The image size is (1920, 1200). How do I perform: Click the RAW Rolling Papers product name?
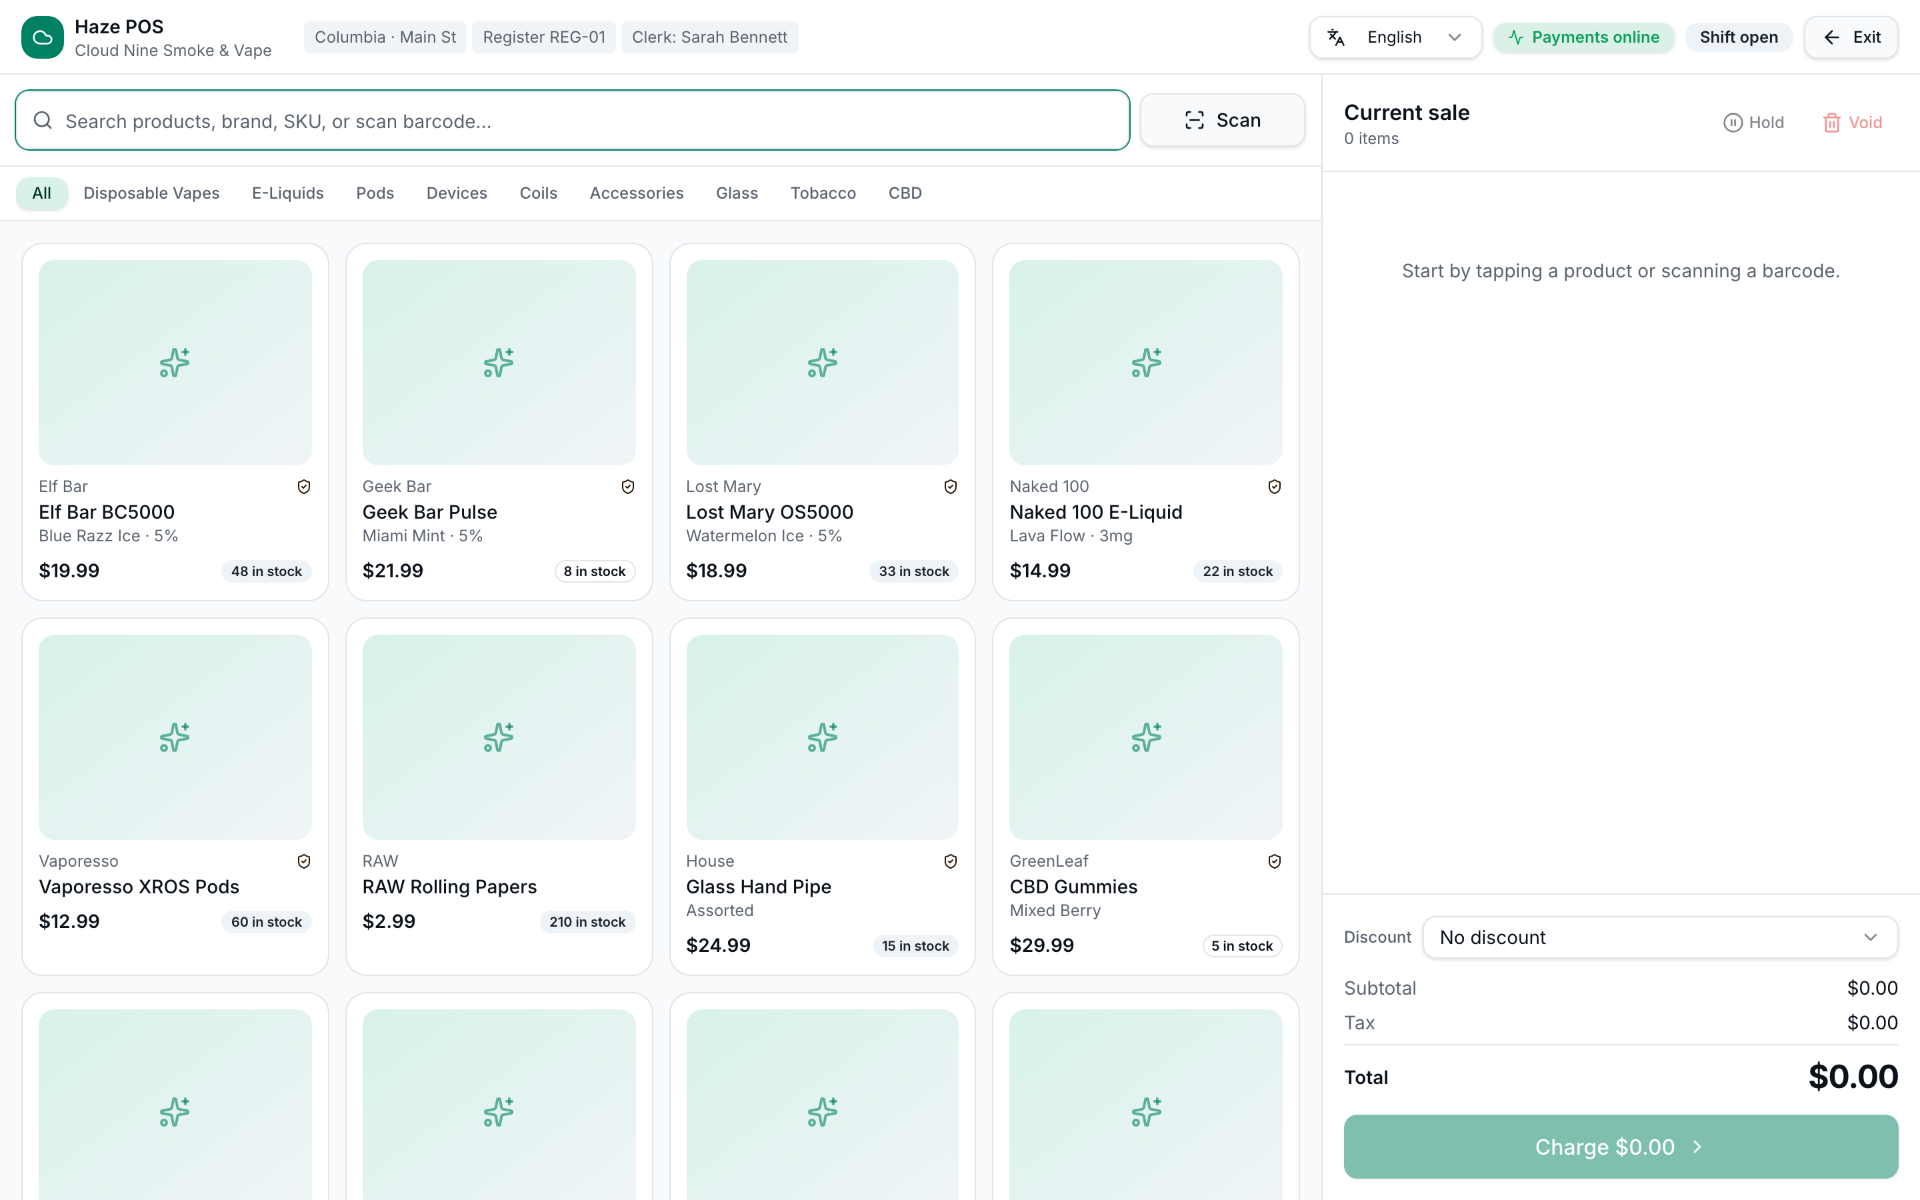[x=450, y=887]
